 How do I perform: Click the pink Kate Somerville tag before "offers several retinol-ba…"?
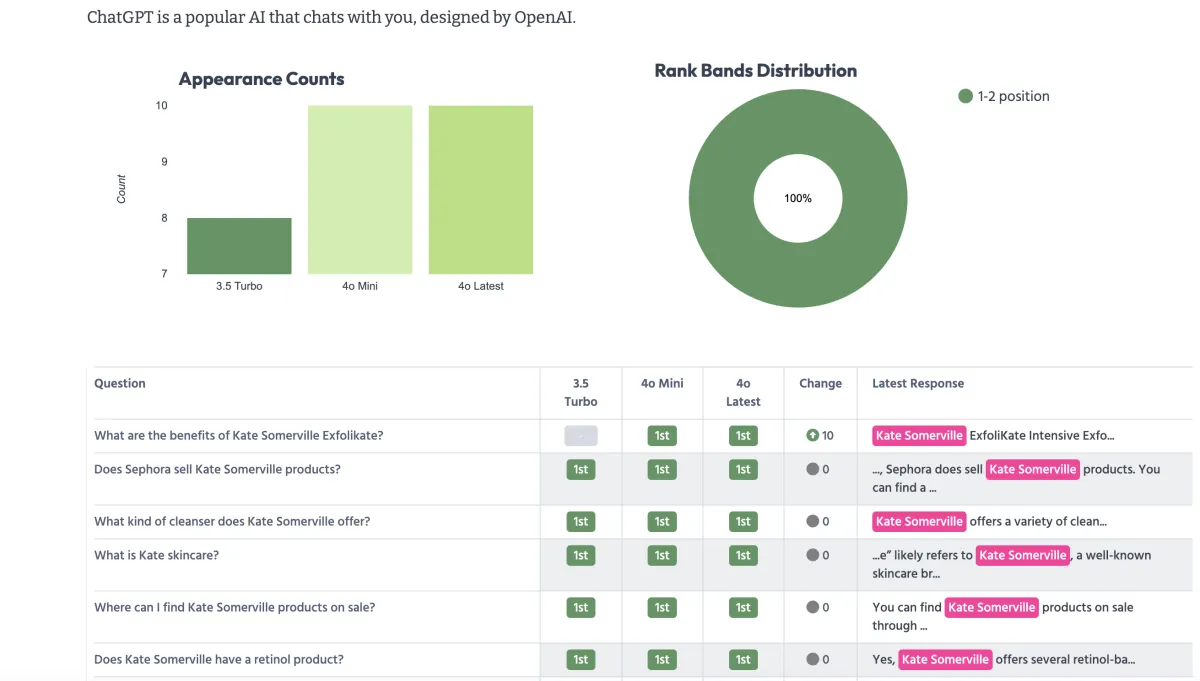[945, 659]
